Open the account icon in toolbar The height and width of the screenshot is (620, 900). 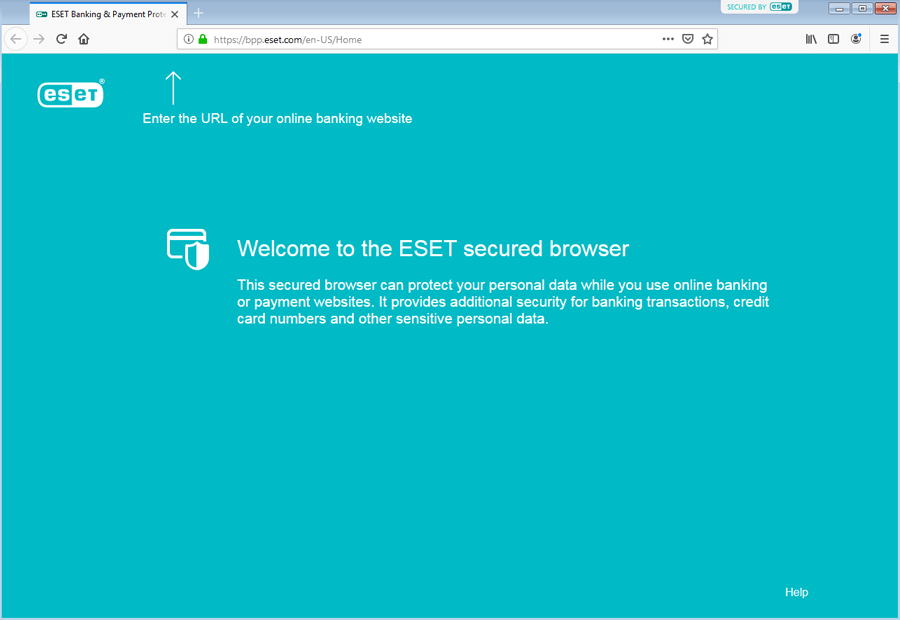856,39
